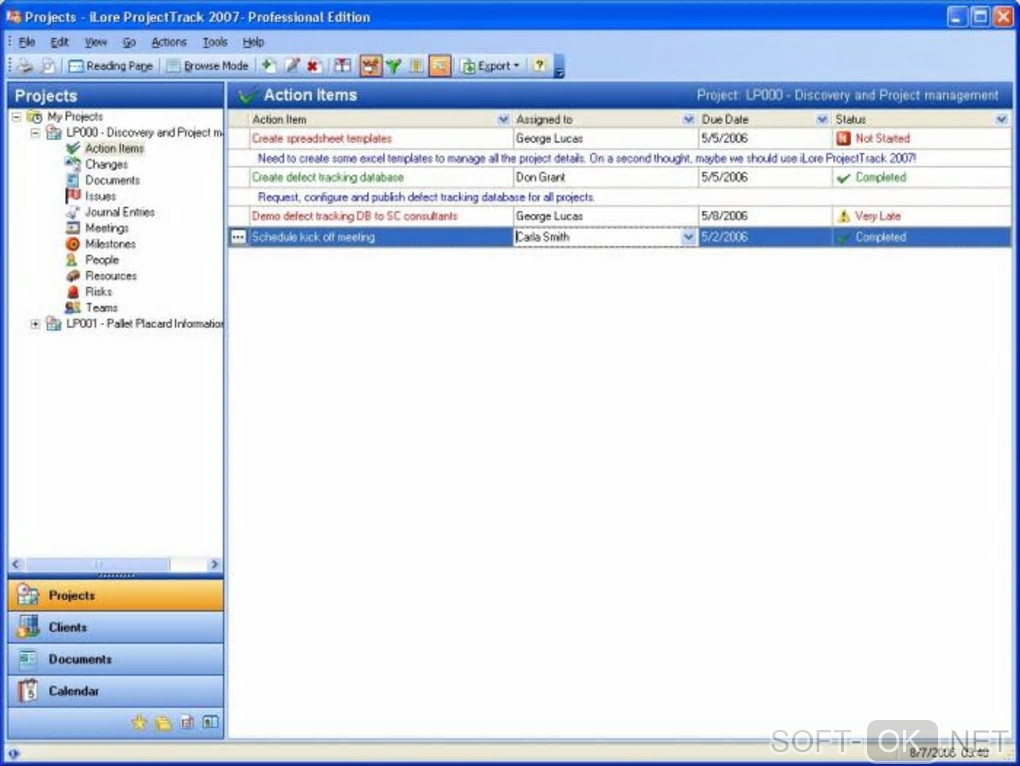1020x766 pixels.
Task: Open the Go menu
Action: [129, 42]
